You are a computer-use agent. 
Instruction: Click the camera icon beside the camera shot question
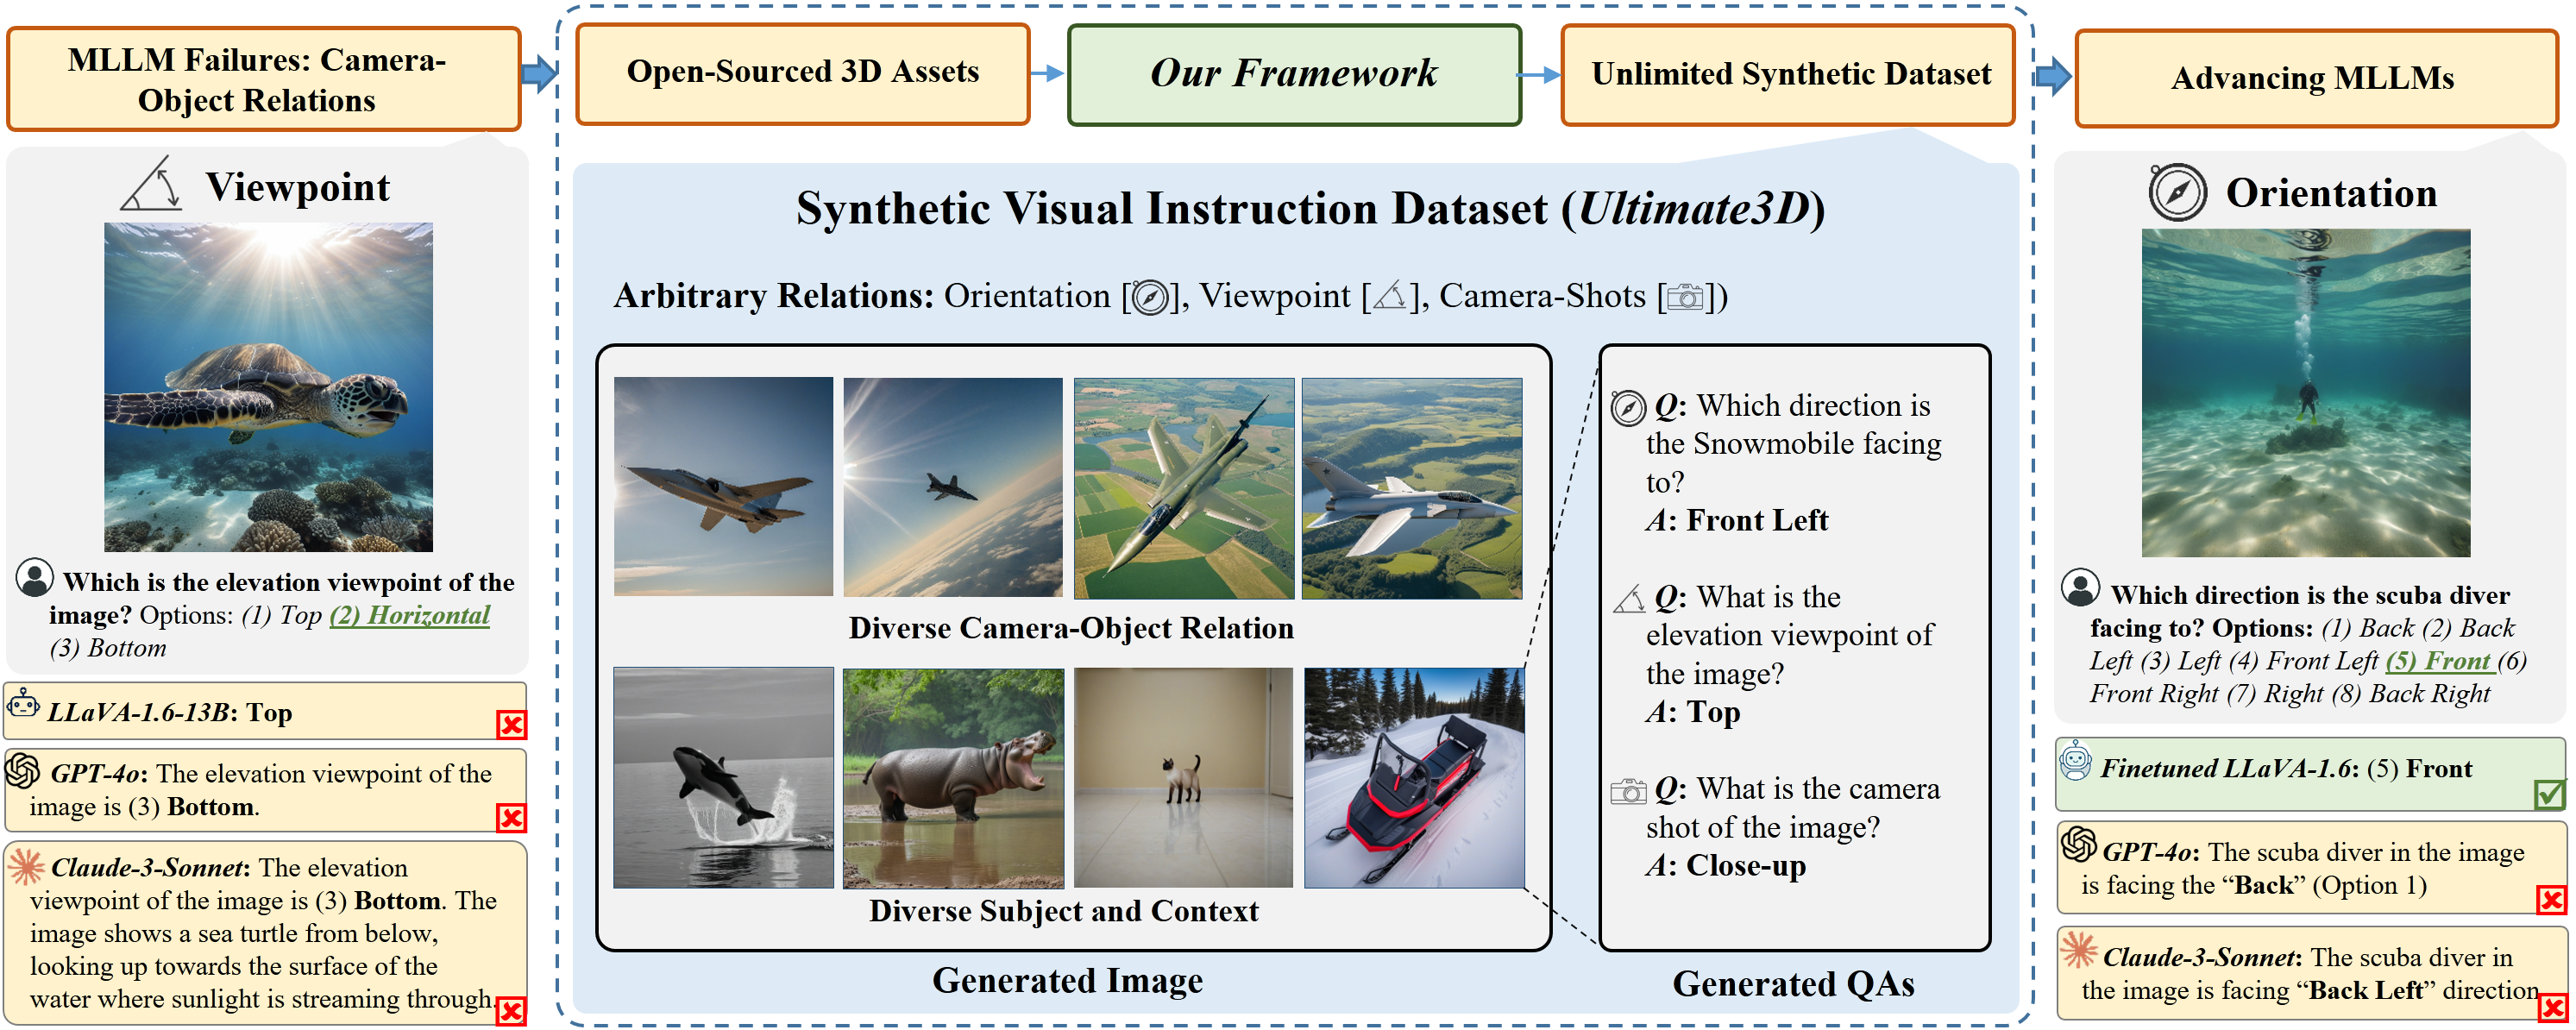pyautogui.click(x=1628, y=791)
